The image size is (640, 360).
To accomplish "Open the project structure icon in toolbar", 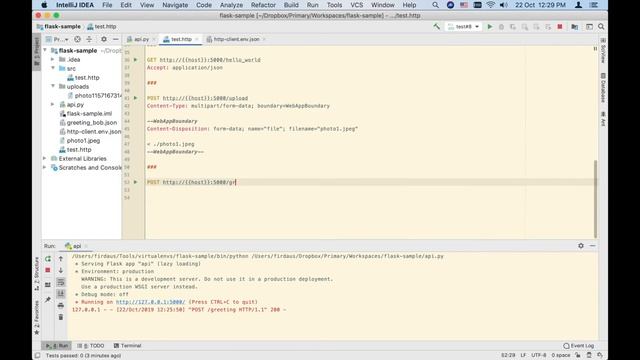I will click(x=574, y=27).
